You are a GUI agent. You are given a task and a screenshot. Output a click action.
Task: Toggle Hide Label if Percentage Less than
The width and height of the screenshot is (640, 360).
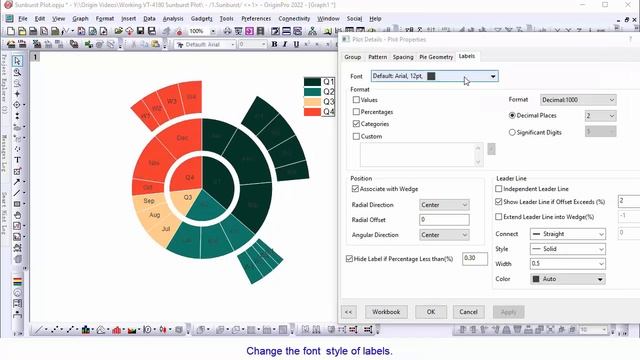coord(349,259)
